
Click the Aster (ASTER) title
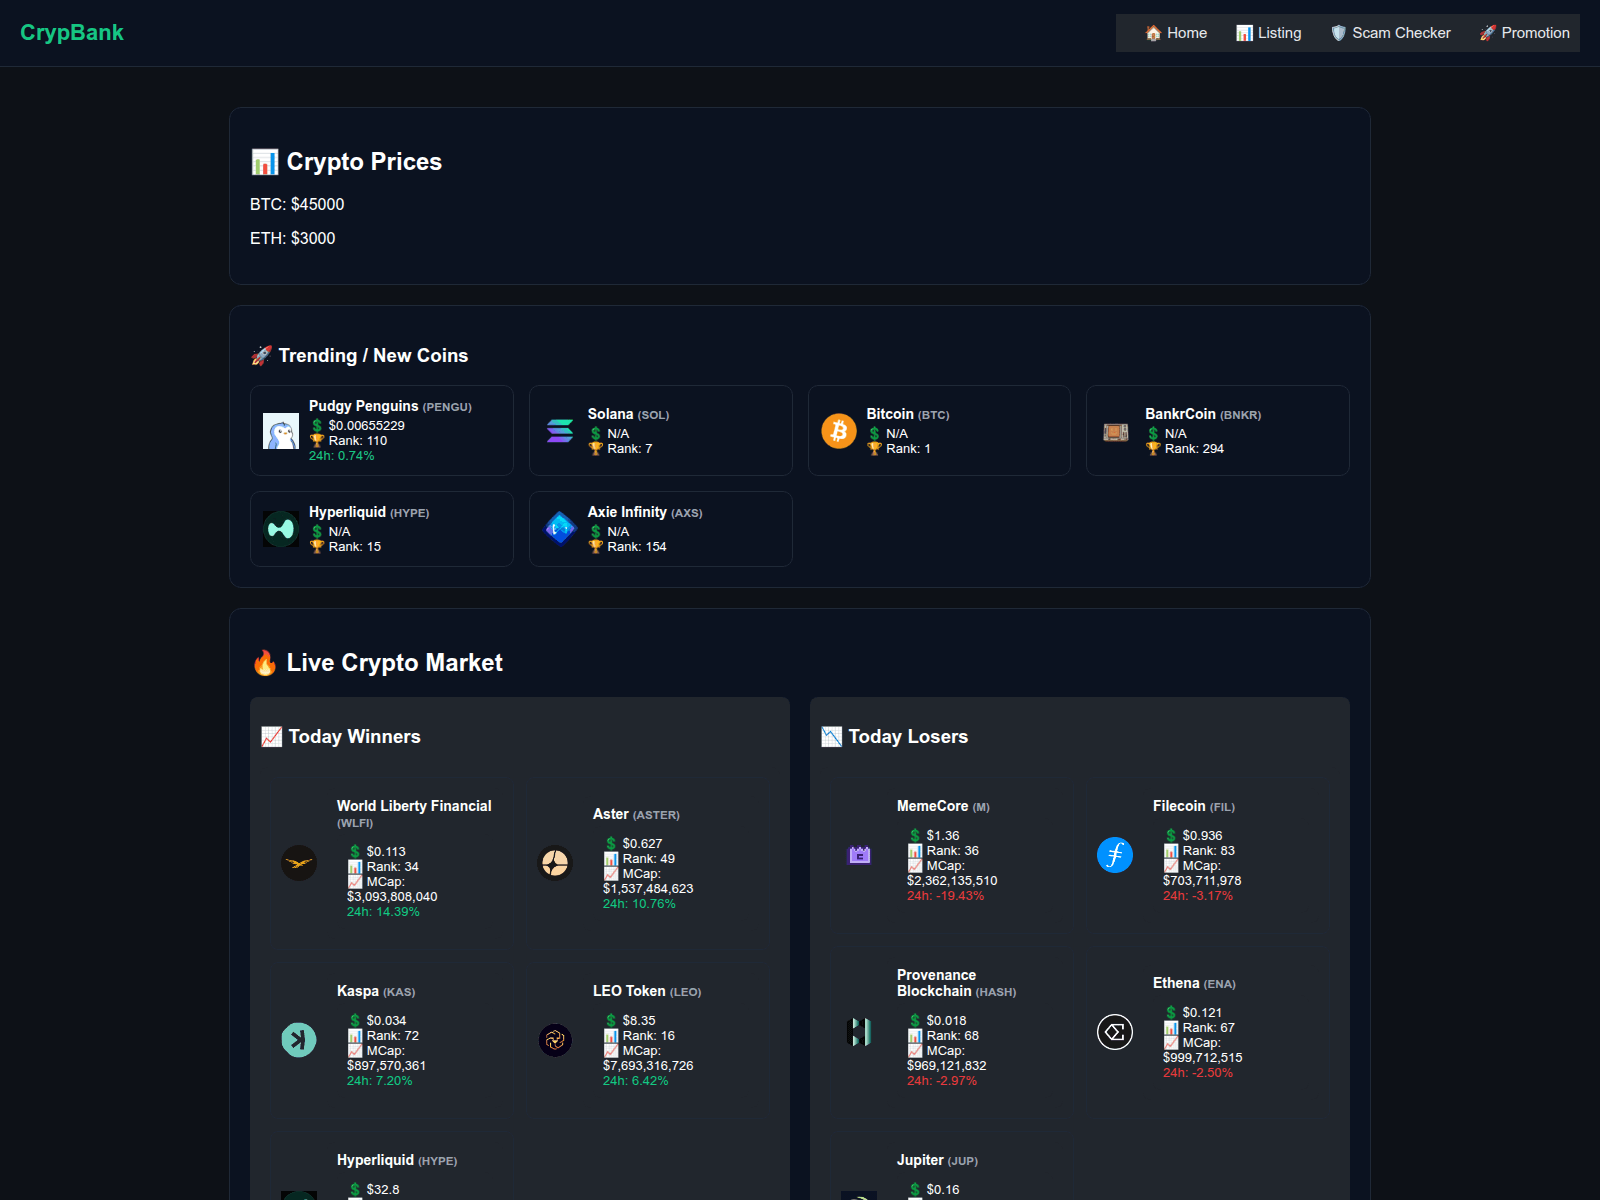tap(636, 814)
